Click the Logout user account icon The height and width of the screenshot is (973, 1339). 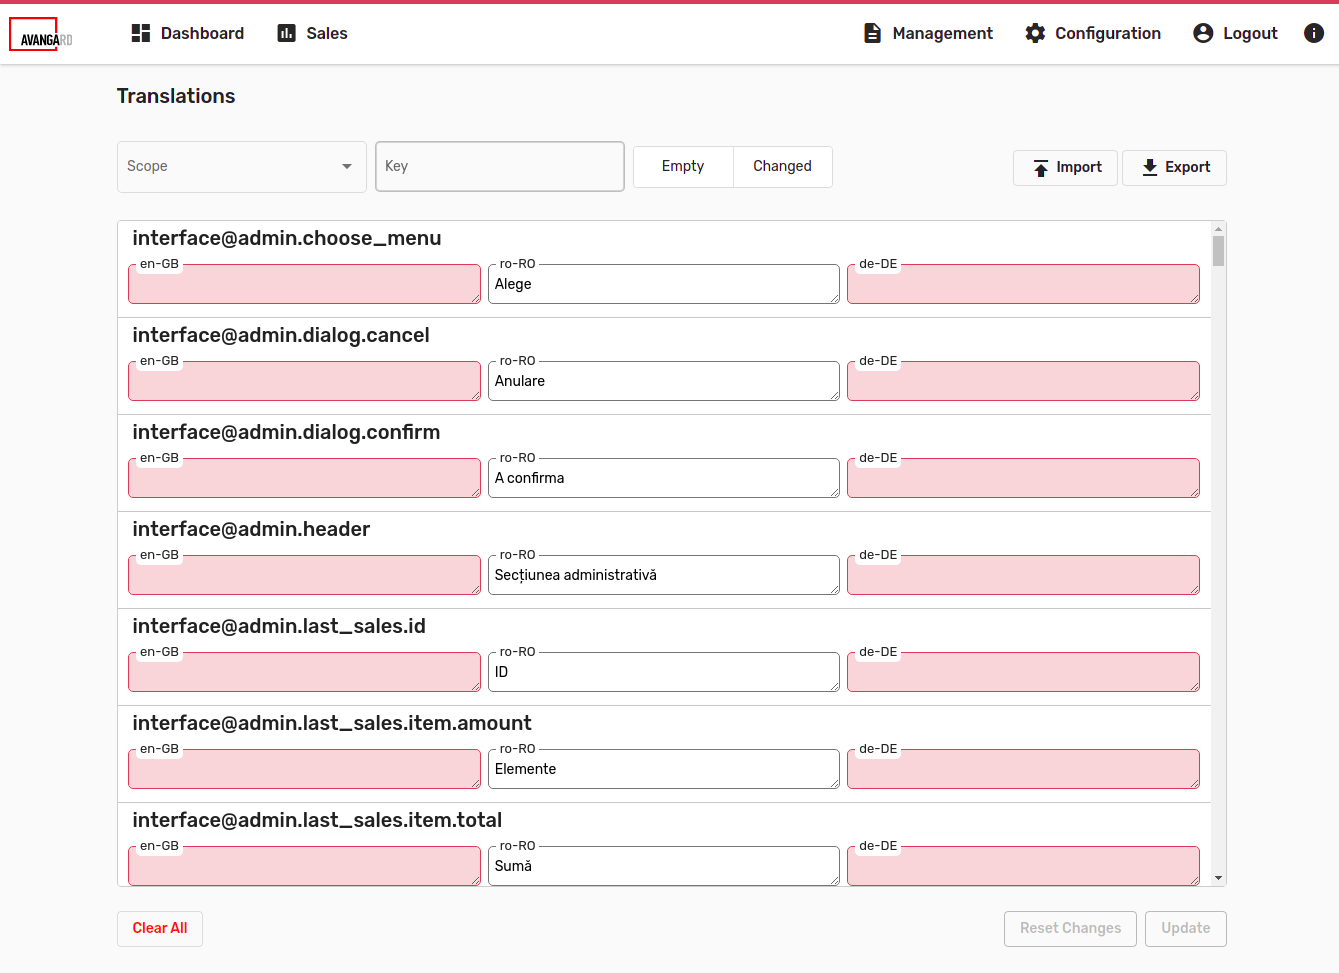[1203, 33]
